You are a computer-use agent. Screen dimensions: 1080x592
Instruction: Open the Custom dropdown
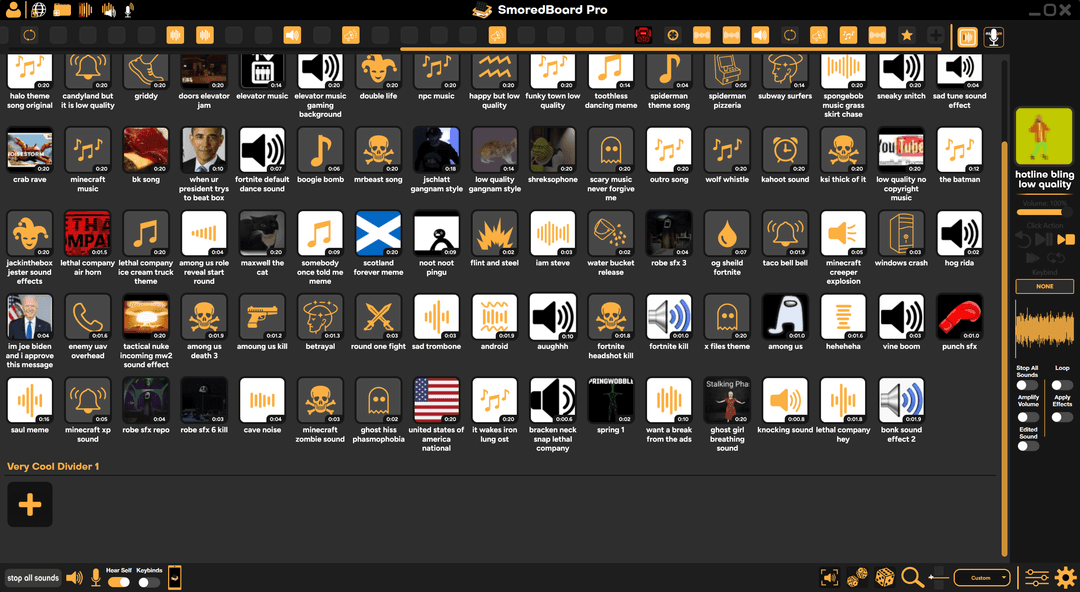(981, 578)
